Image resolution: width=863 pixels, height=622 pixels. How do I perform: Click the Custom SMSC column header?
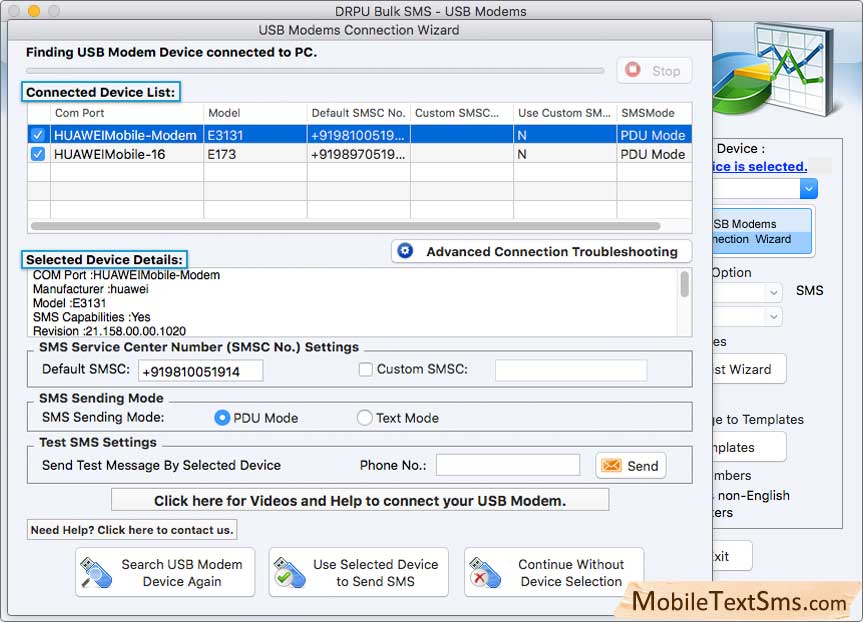click(x=462, y=113)
